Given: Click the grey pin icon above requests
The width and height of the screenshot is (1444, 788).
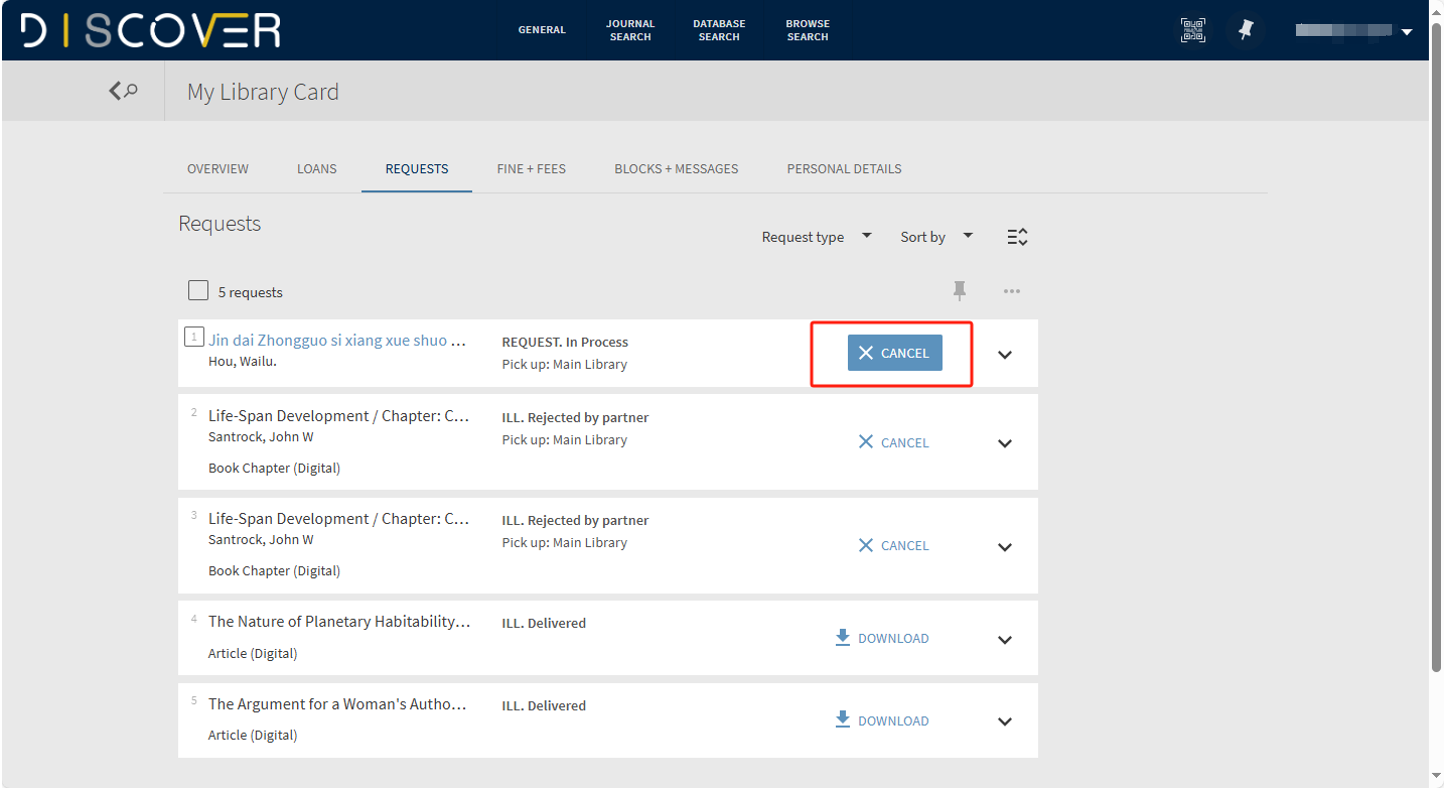Looking at the screenshot, I should pos(960,291).
